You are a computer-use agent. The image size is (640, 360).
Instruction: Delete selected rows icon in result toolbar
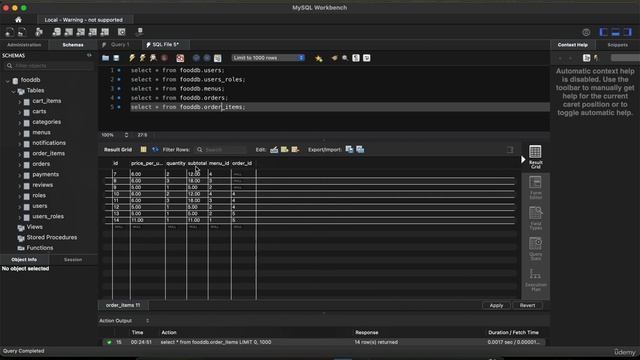pyautogui.click(x=295, y=149)
